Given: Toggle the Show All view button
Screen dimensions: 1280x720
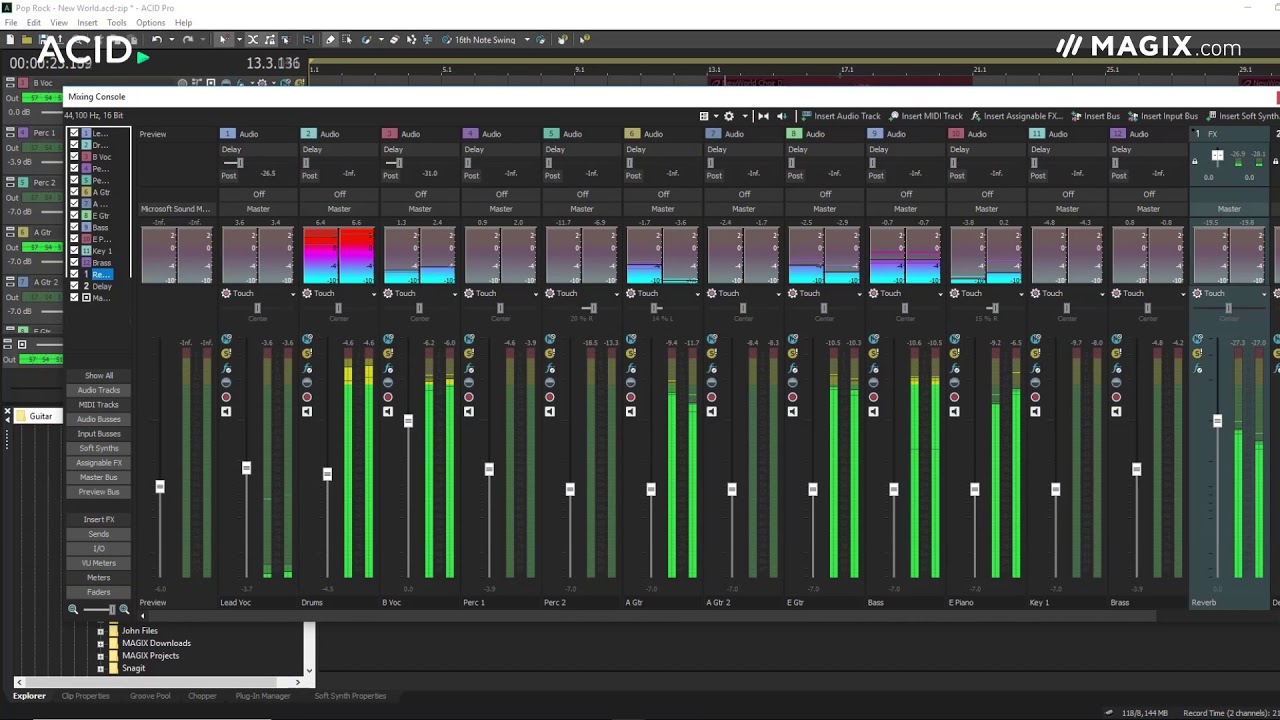Looking at the screenshot, I should [99, 376].
